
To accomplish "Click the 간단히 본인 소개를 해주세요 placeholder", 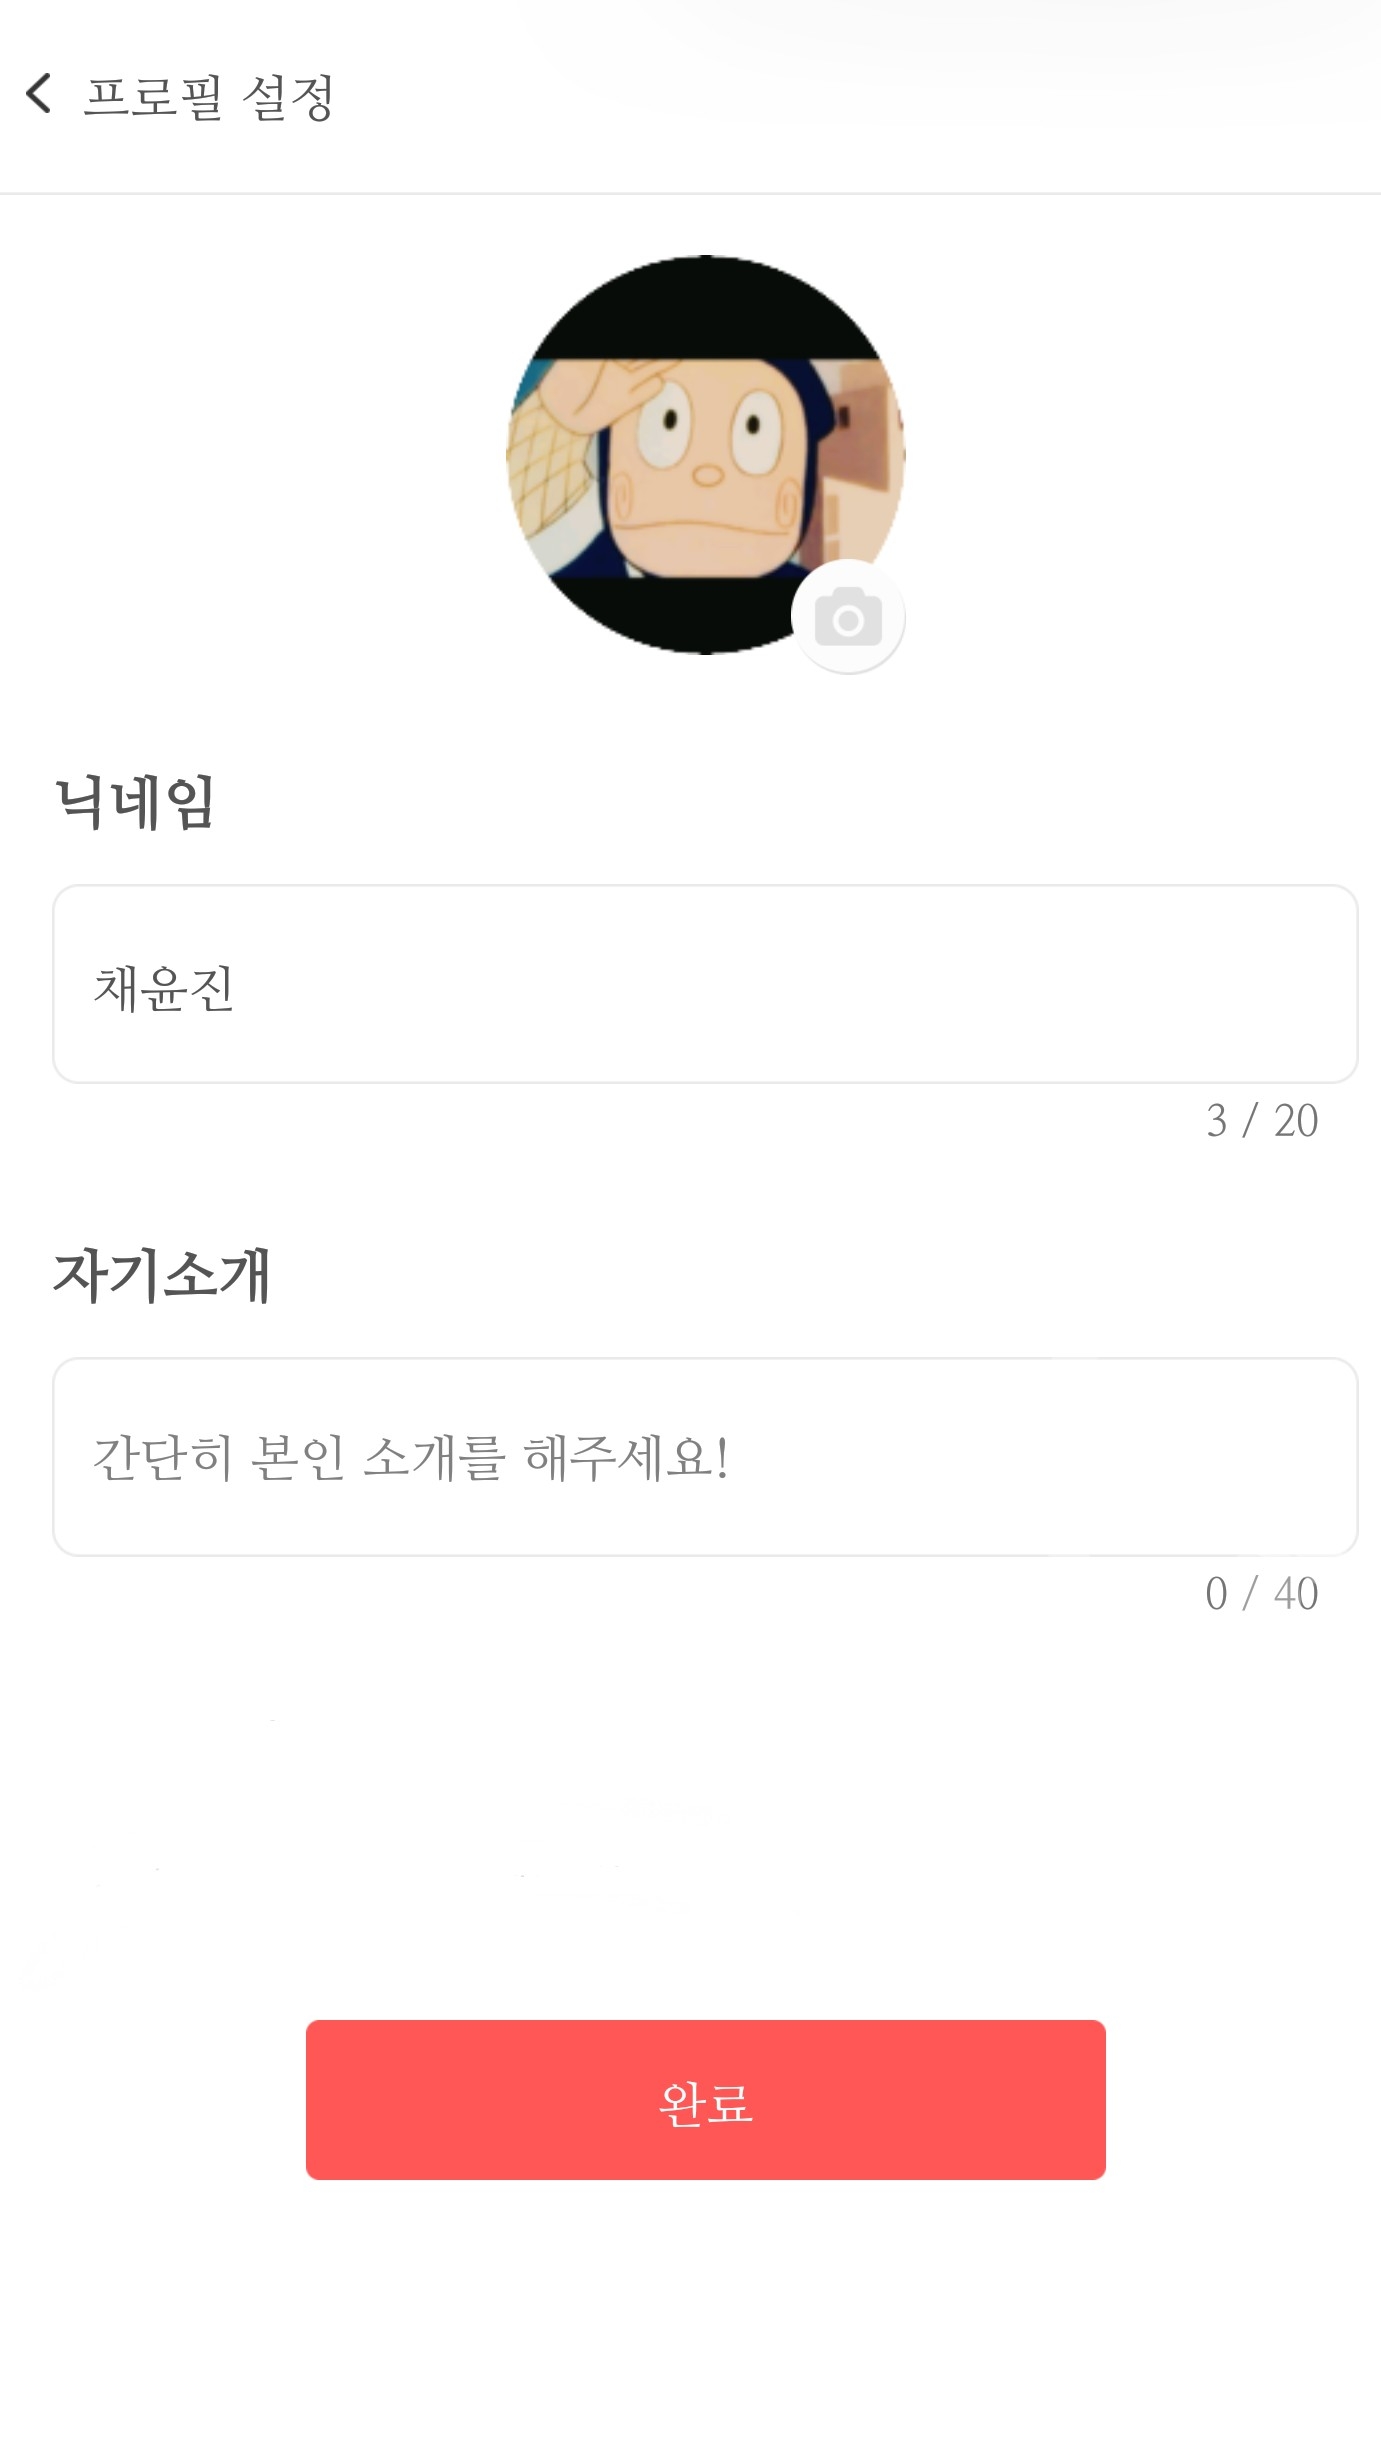I will (410, 1458).
